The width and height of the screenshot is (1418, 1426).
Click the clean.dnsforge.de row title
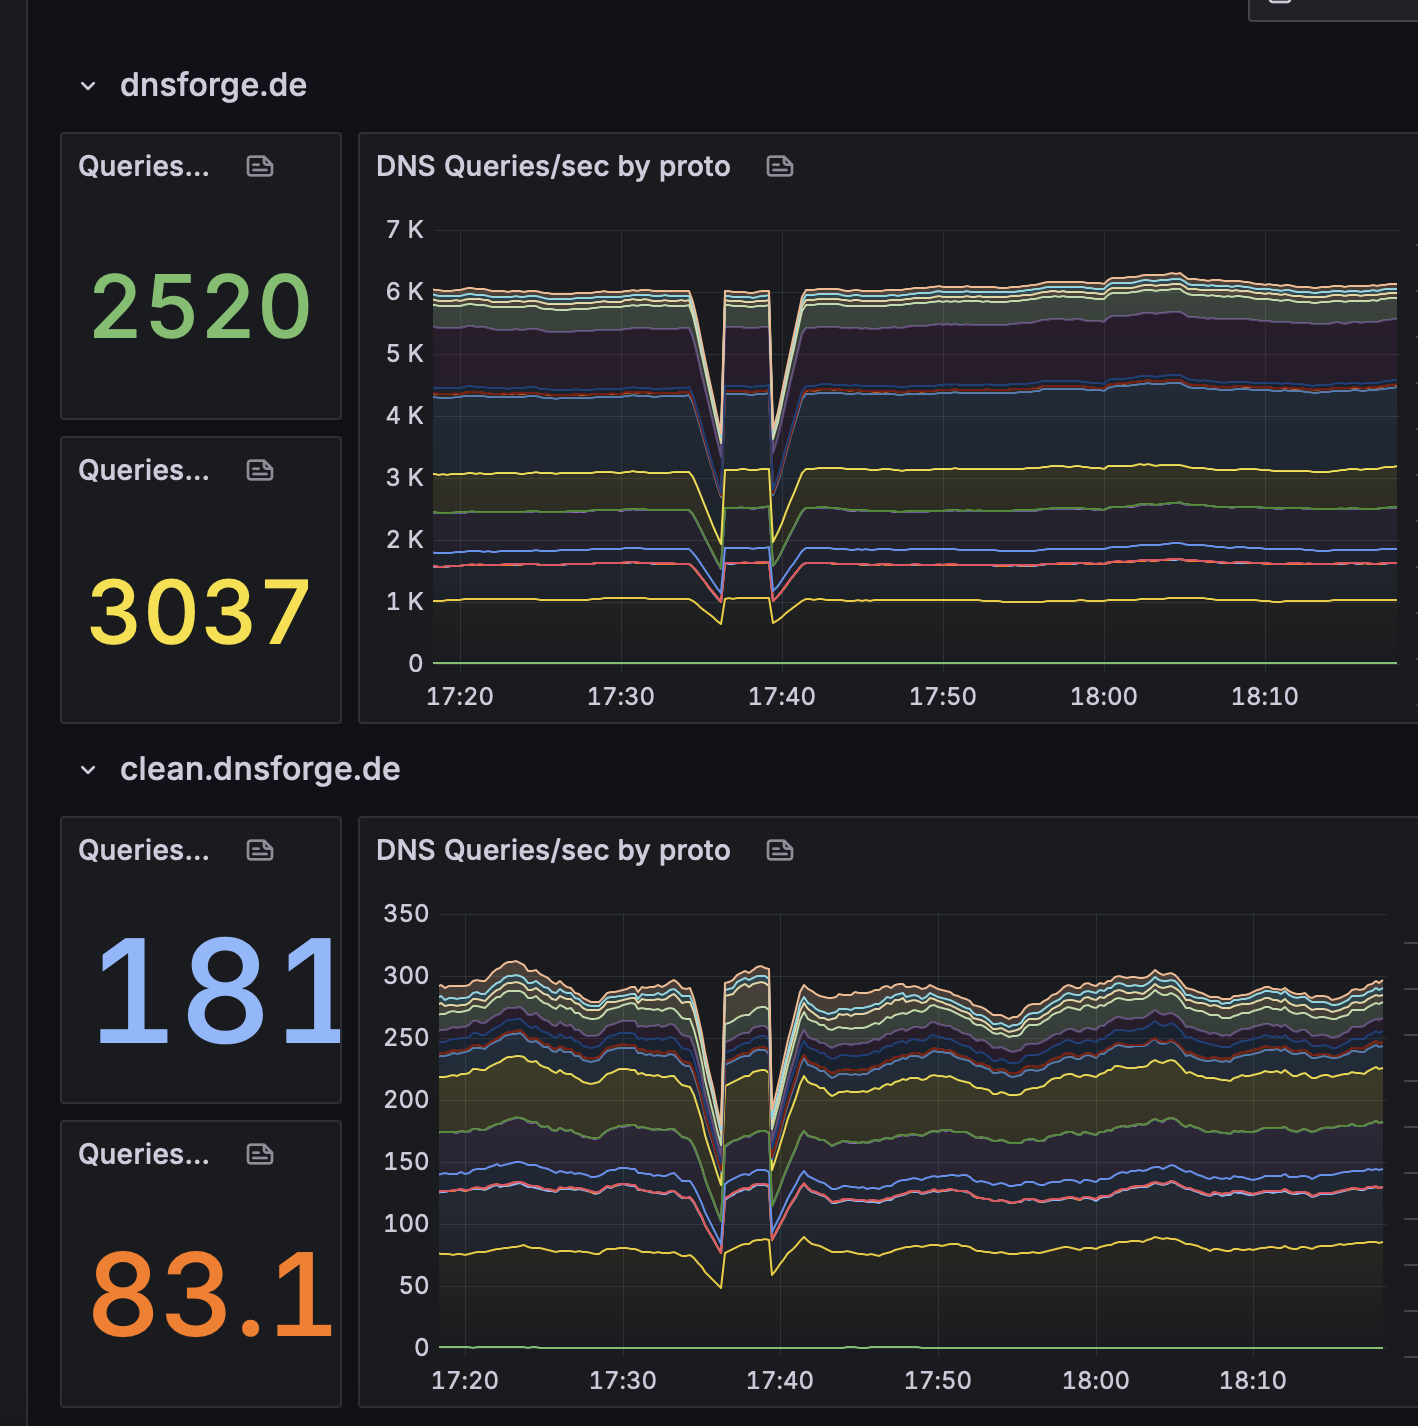click(260, 769)
